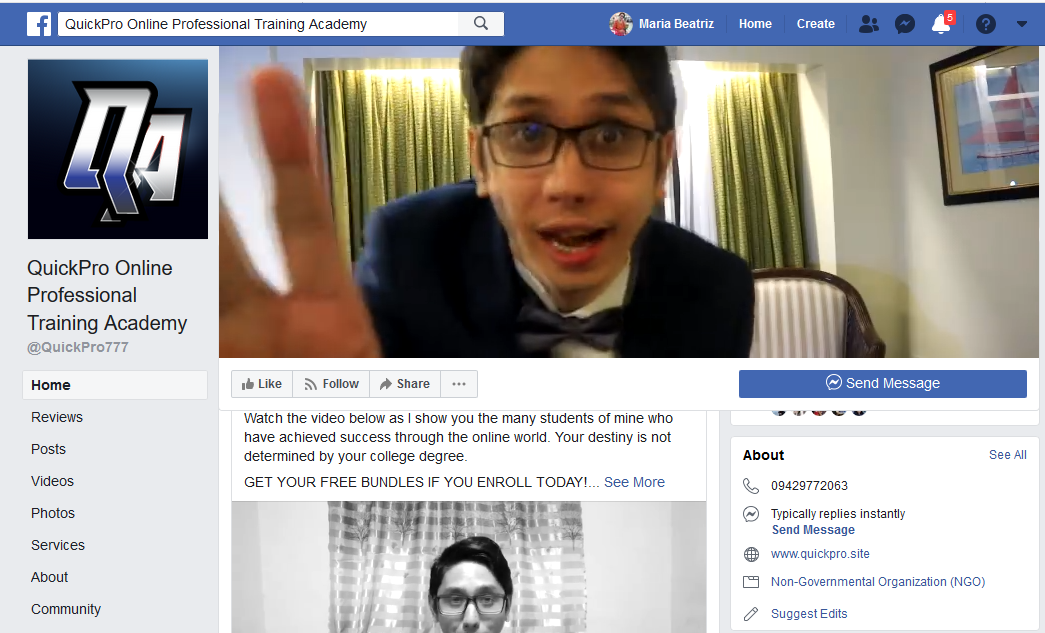The image size is (1045, 633).
Task: Click the QuickPro page logo image
Action: pyautogui.click(x=118, y=149)
